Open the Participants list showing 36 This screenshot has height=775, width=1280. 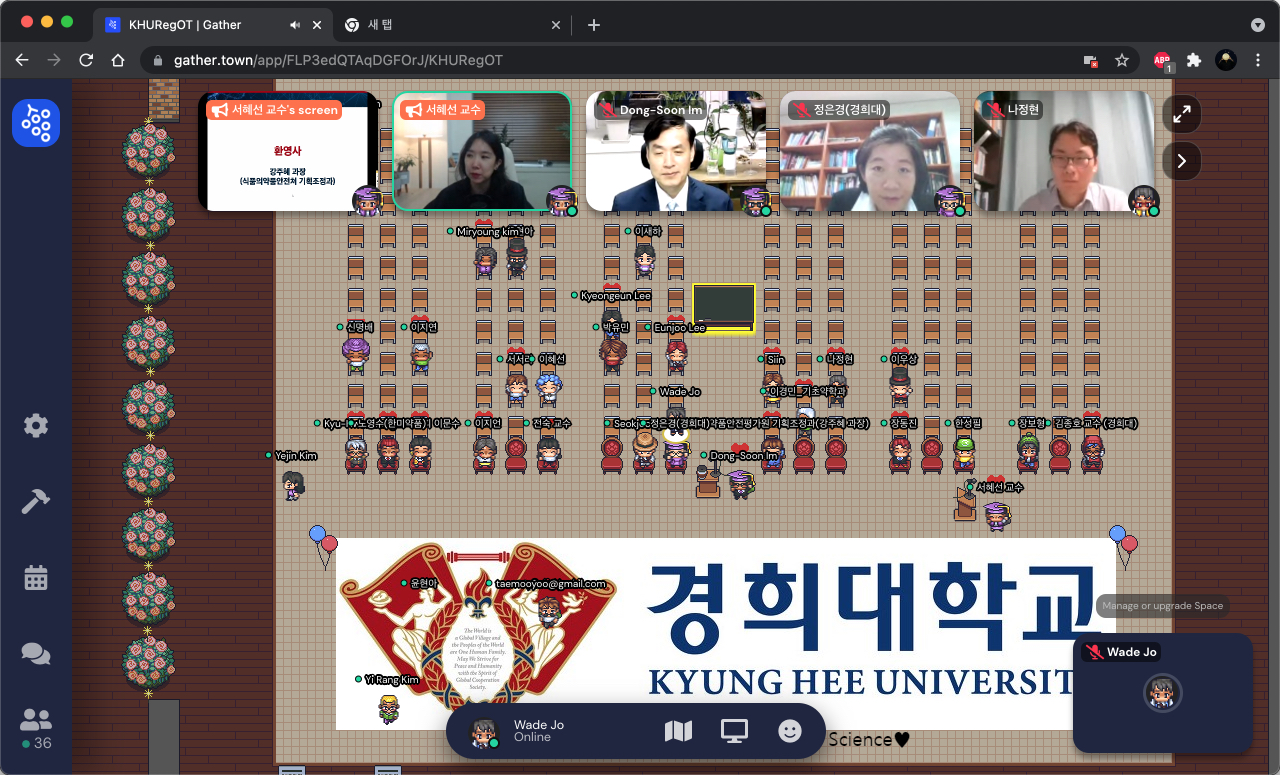coord(36,728)
